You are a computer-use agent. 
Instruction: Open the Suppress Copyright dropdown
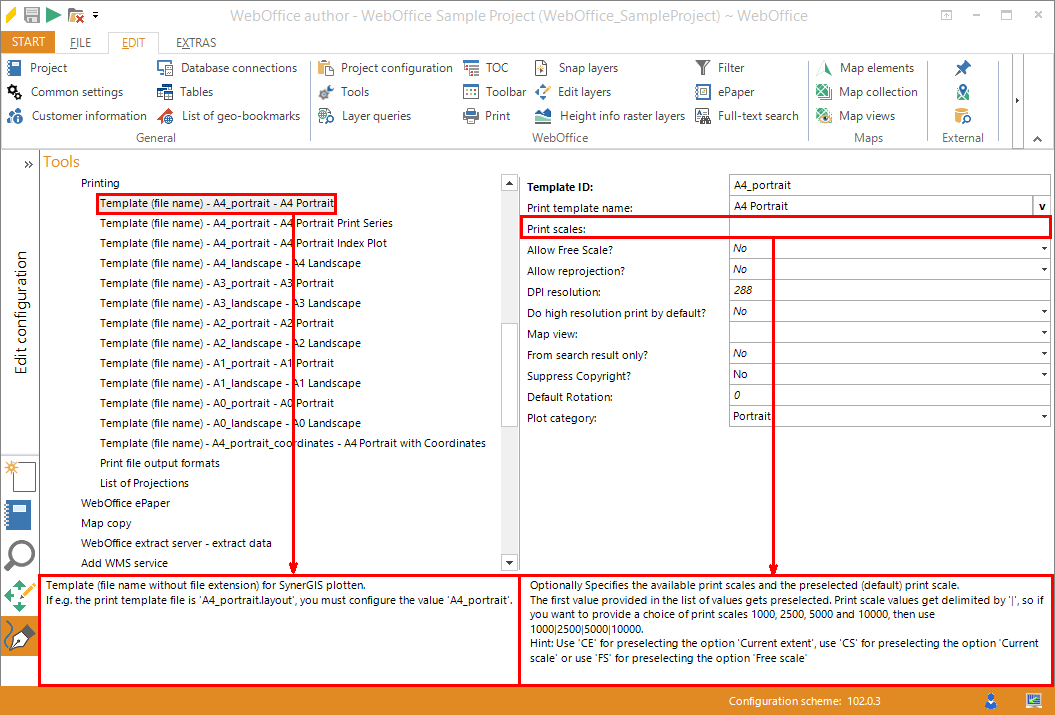point(1041,373)
